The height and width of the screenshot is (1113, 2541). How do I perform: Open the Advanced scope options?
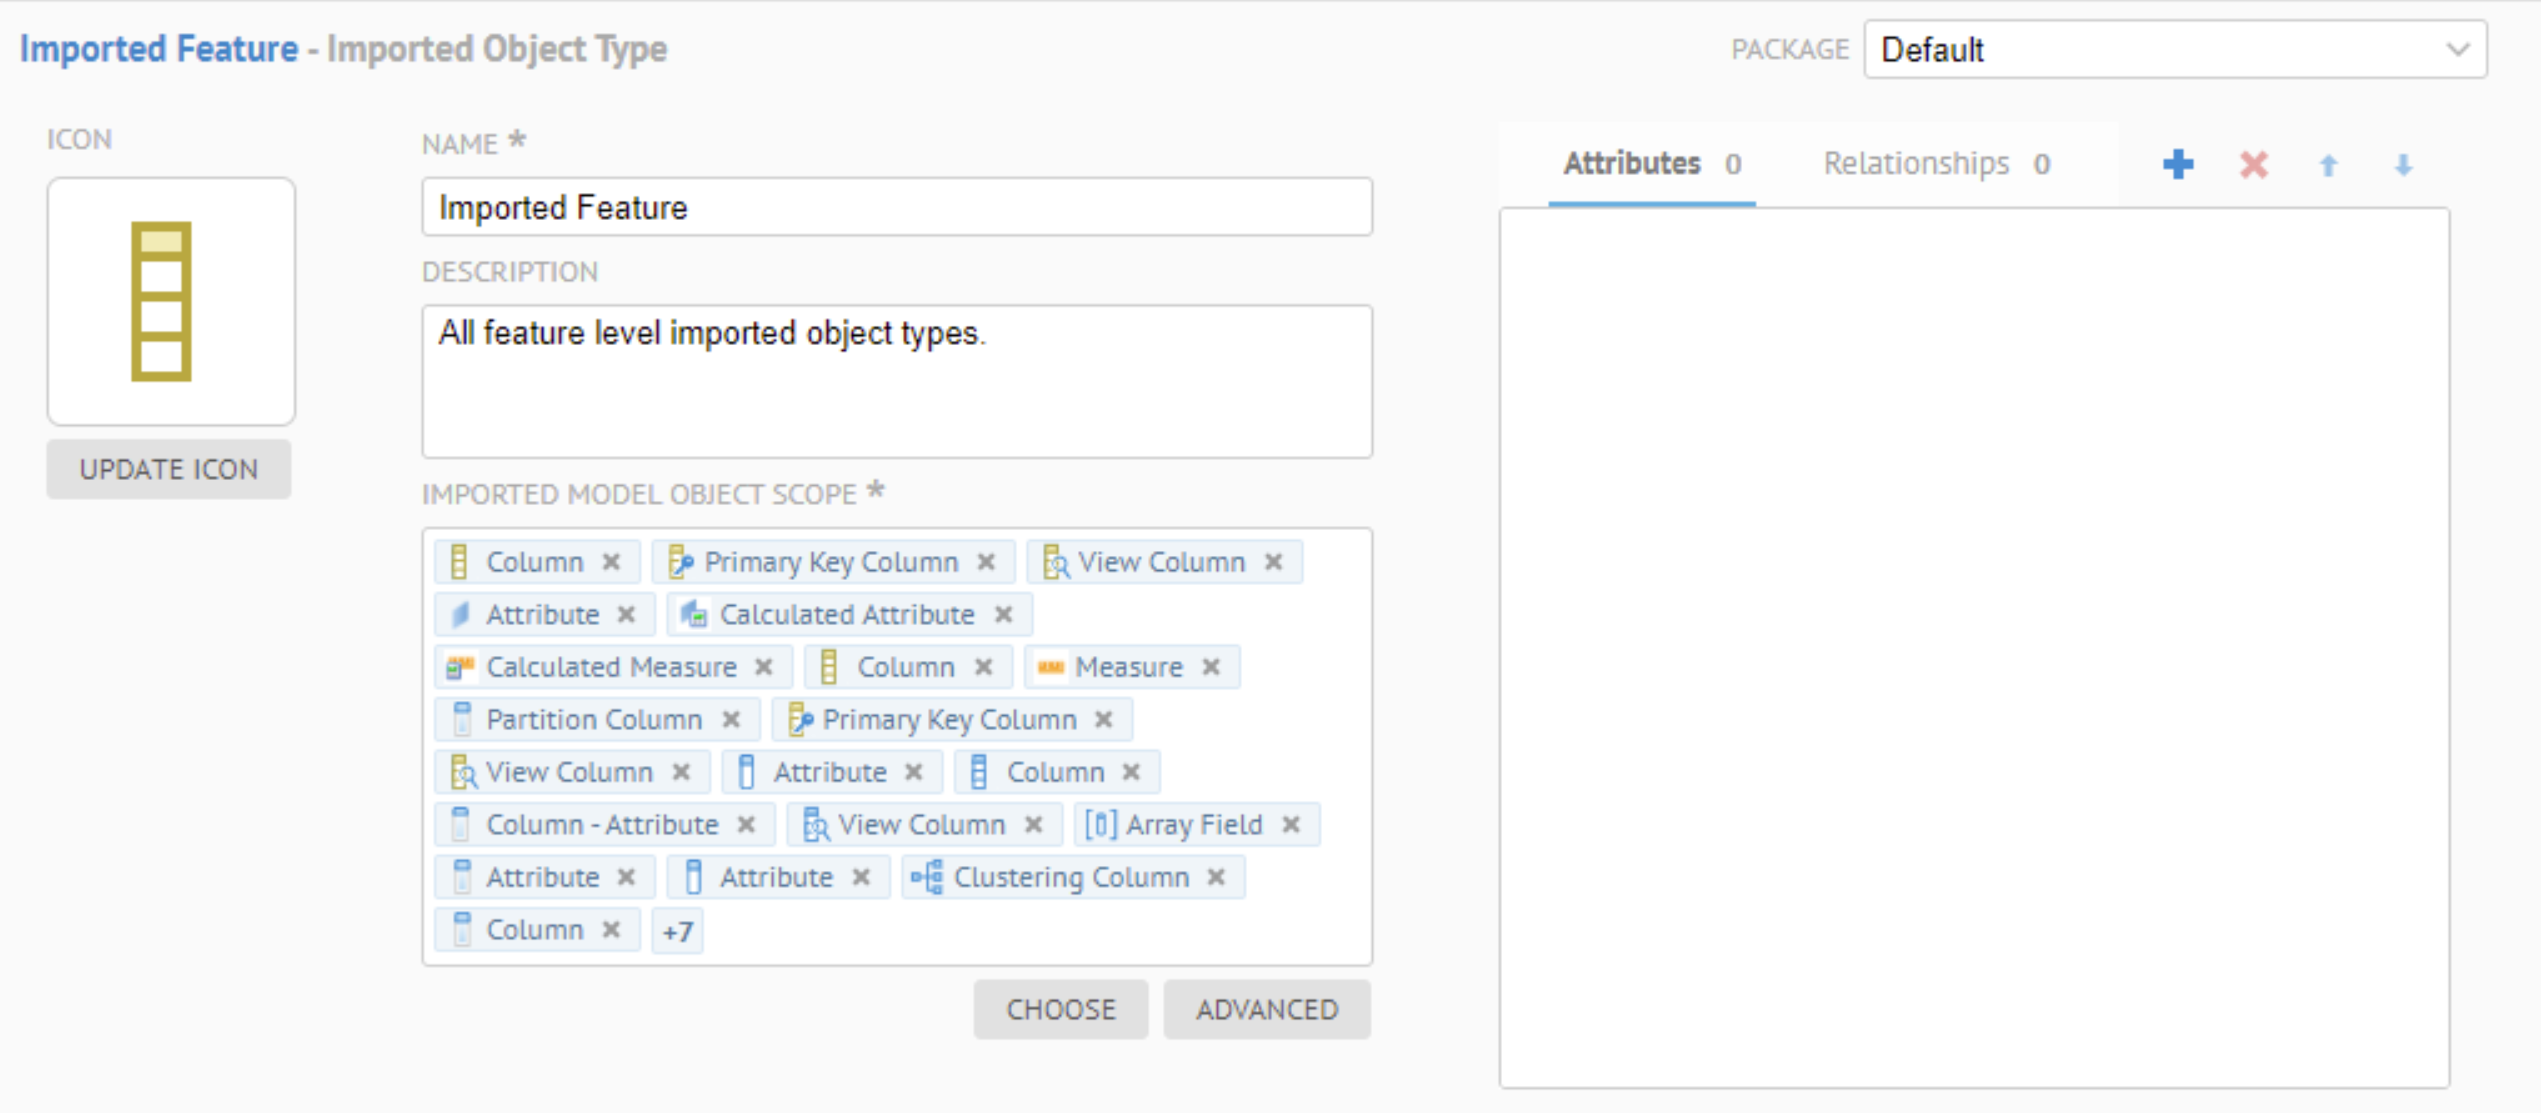1266,1009
